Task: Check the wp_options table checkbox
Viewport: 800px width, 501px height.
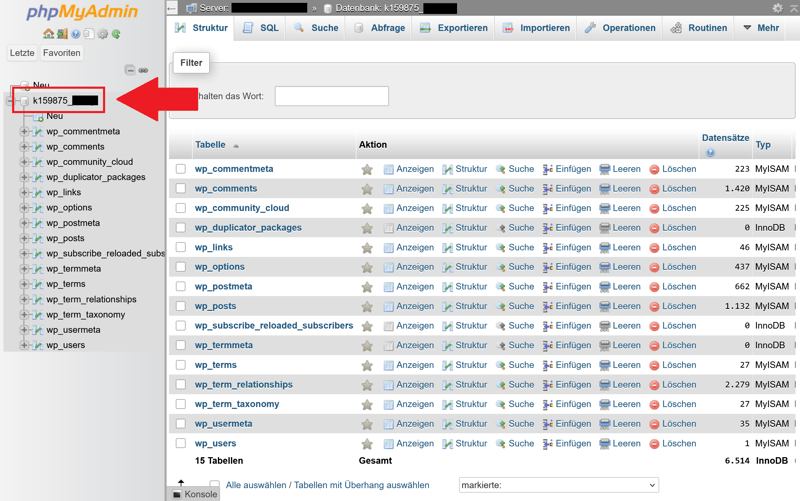Action: click(x=181, y=267)
